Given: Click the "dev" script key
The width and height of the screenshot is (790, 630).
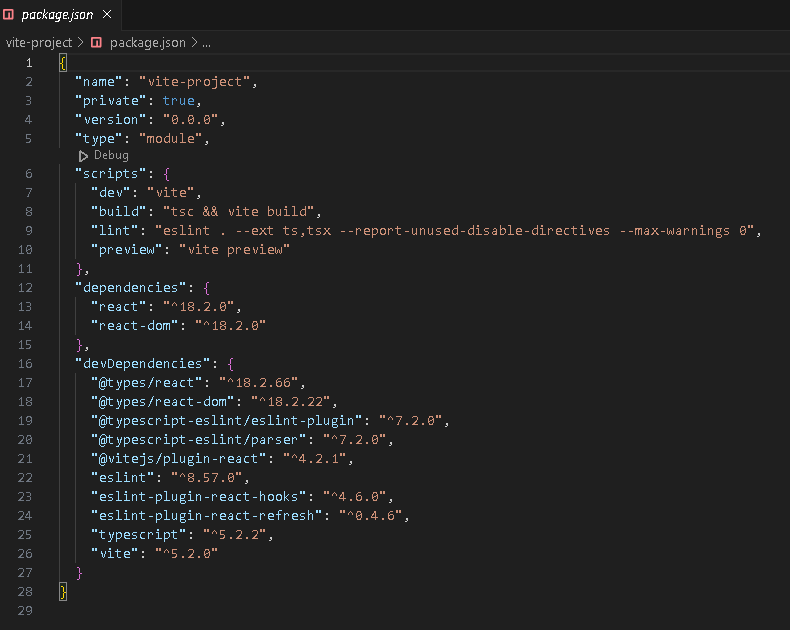Looking at the screenshot, I should click(x=110, y=193).
